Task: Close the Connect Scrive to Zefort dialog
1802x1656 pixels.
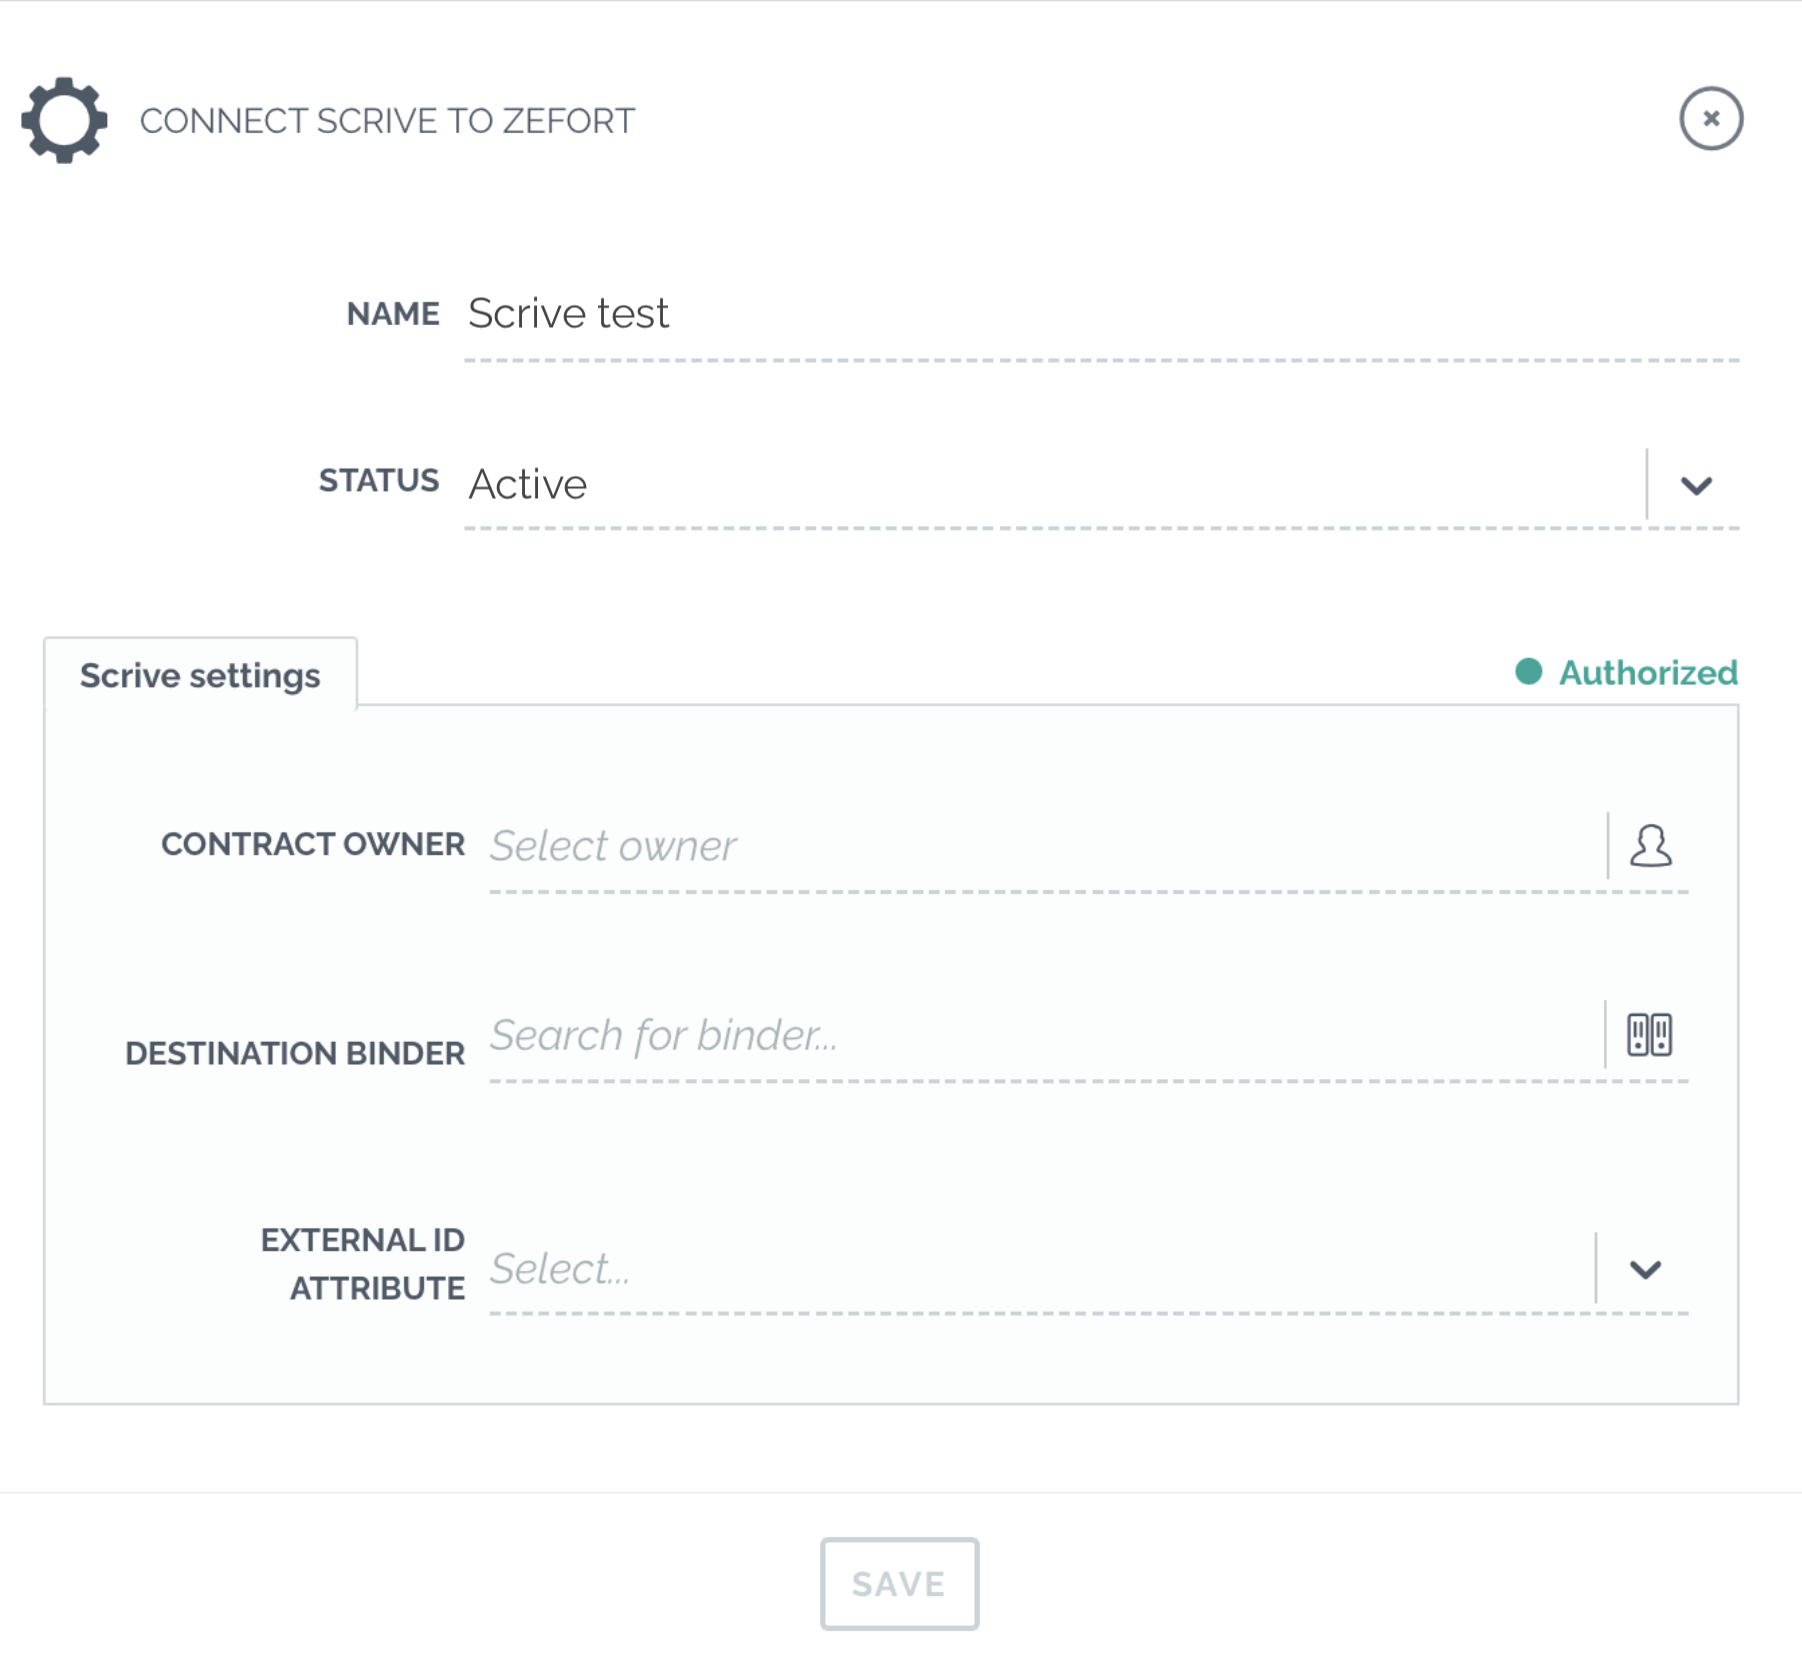Action: click(x=1711, y=118)
